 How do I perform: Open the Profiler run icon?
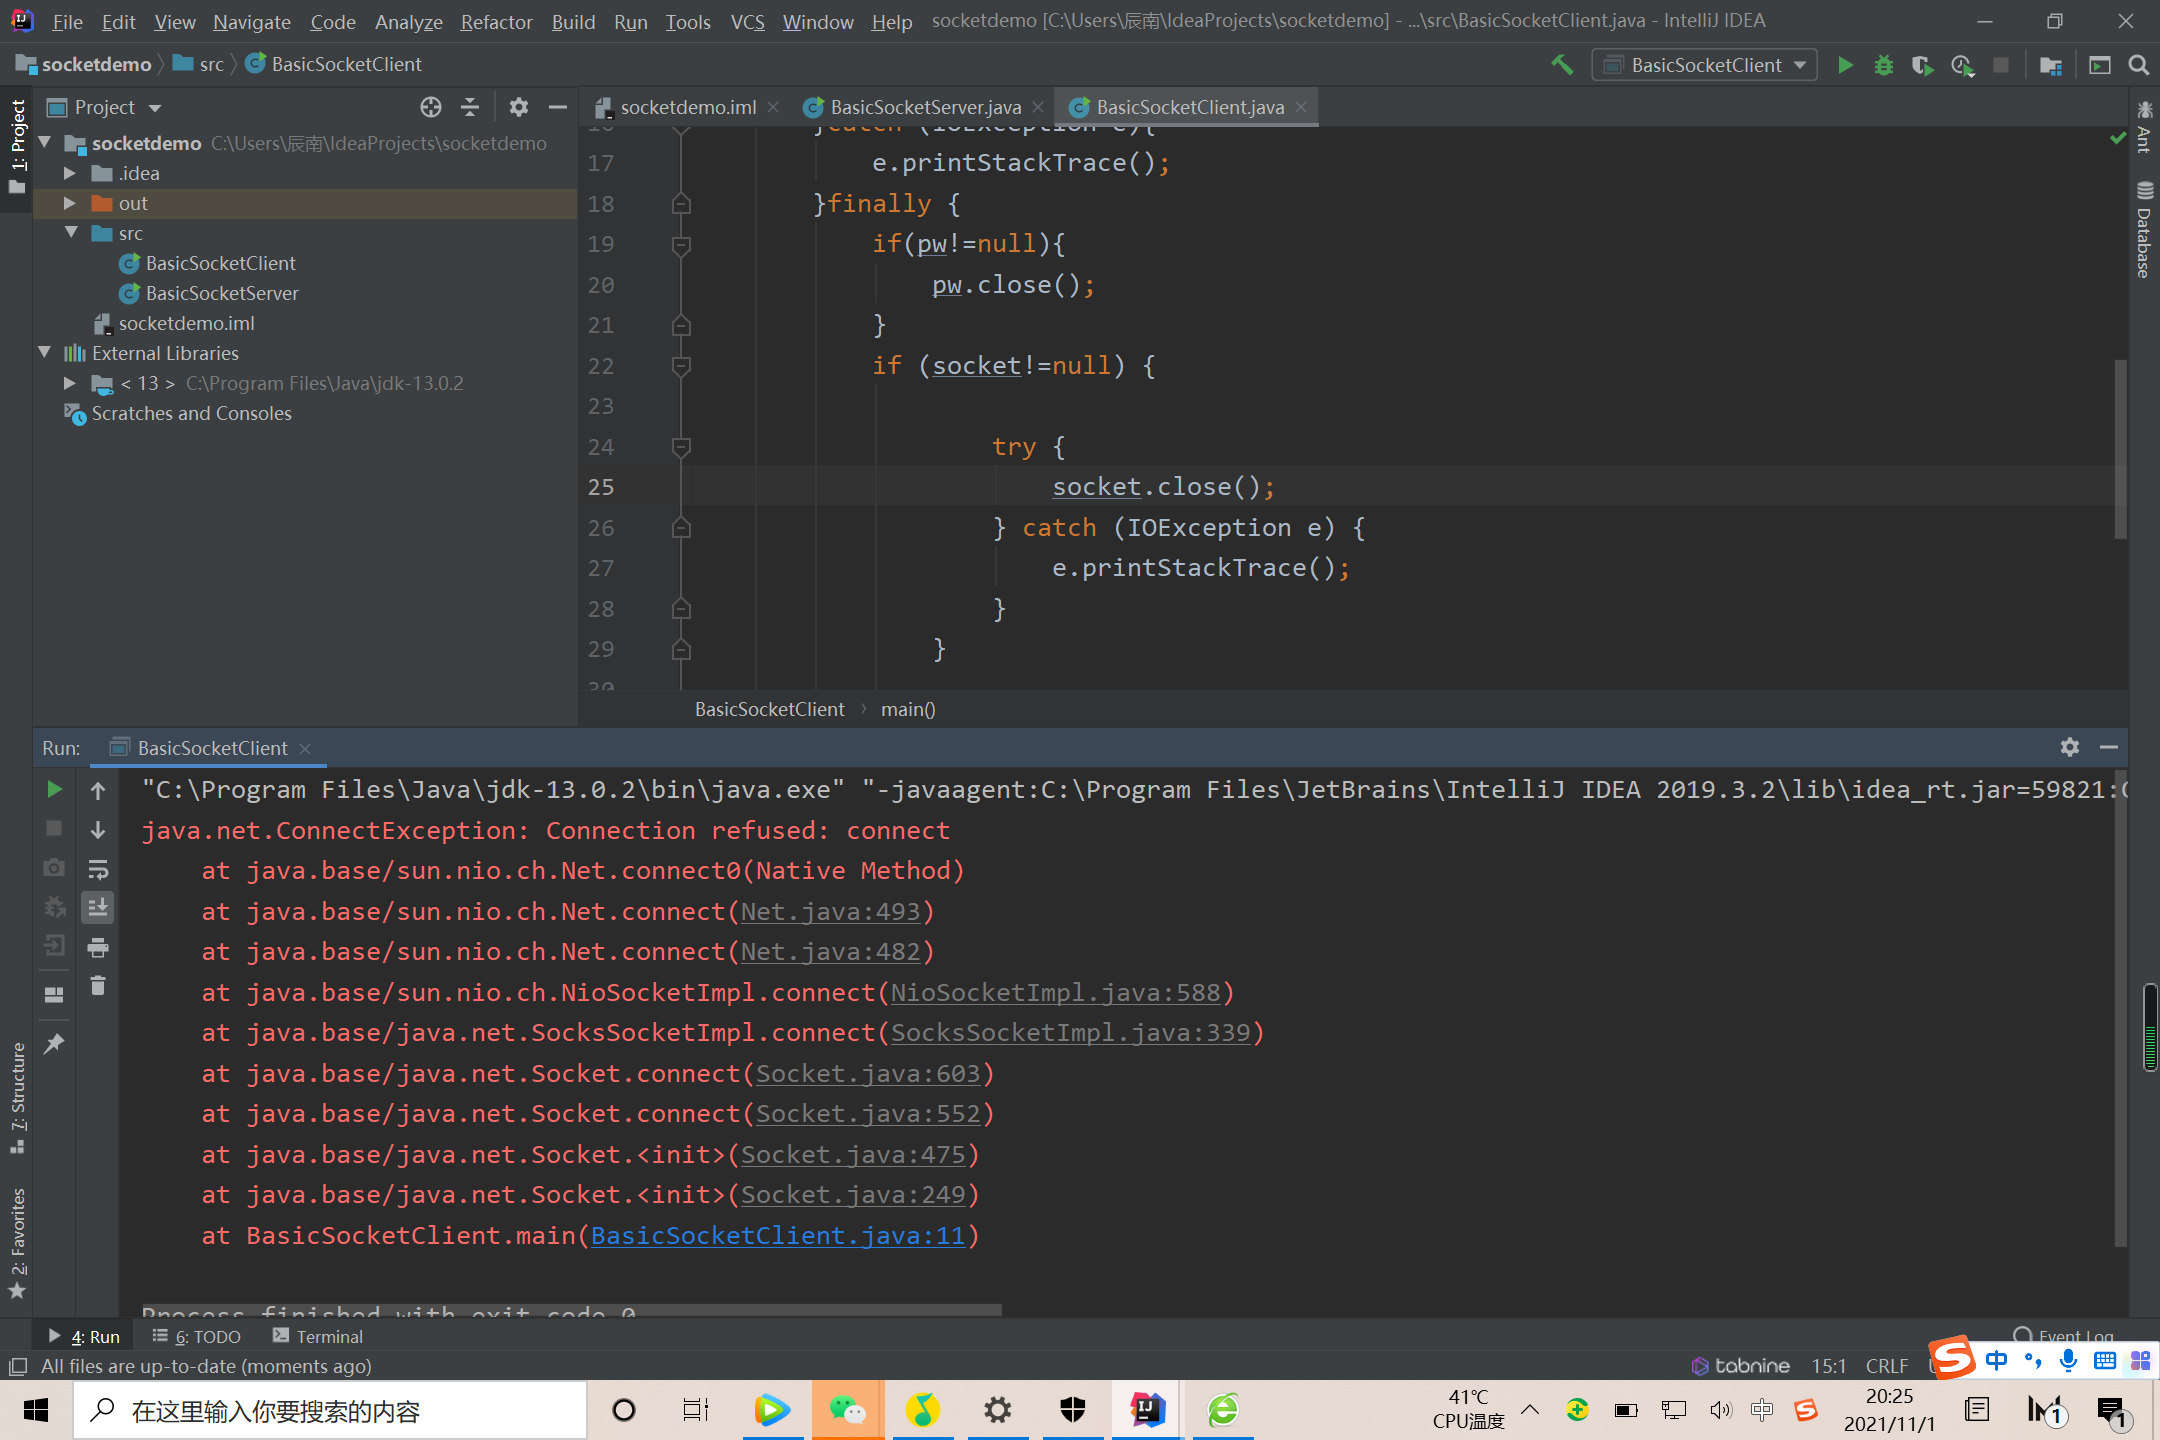coord(1962,65)
